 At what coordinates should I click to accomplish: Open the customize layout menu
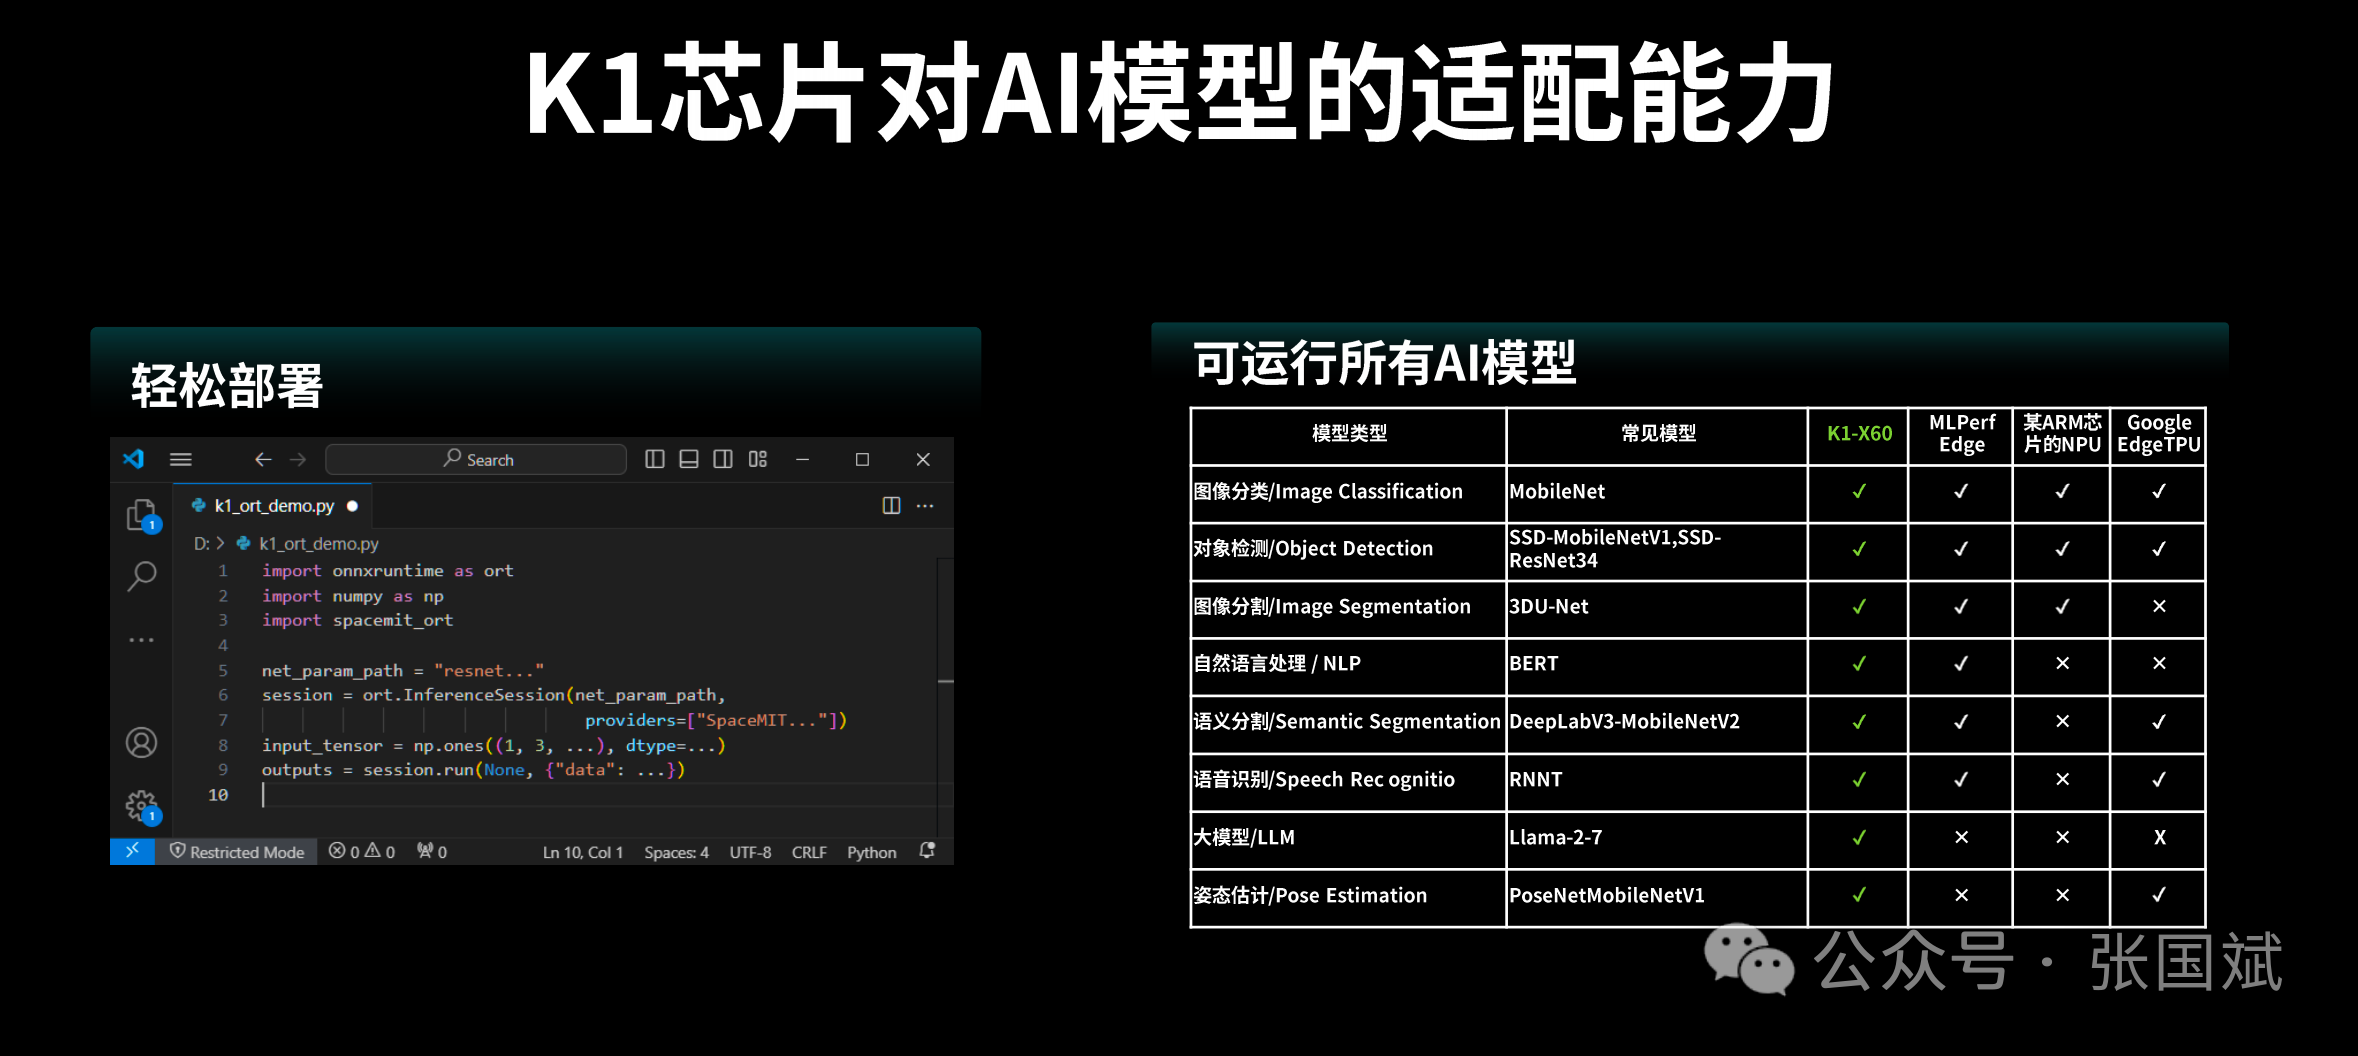[758, 459]
